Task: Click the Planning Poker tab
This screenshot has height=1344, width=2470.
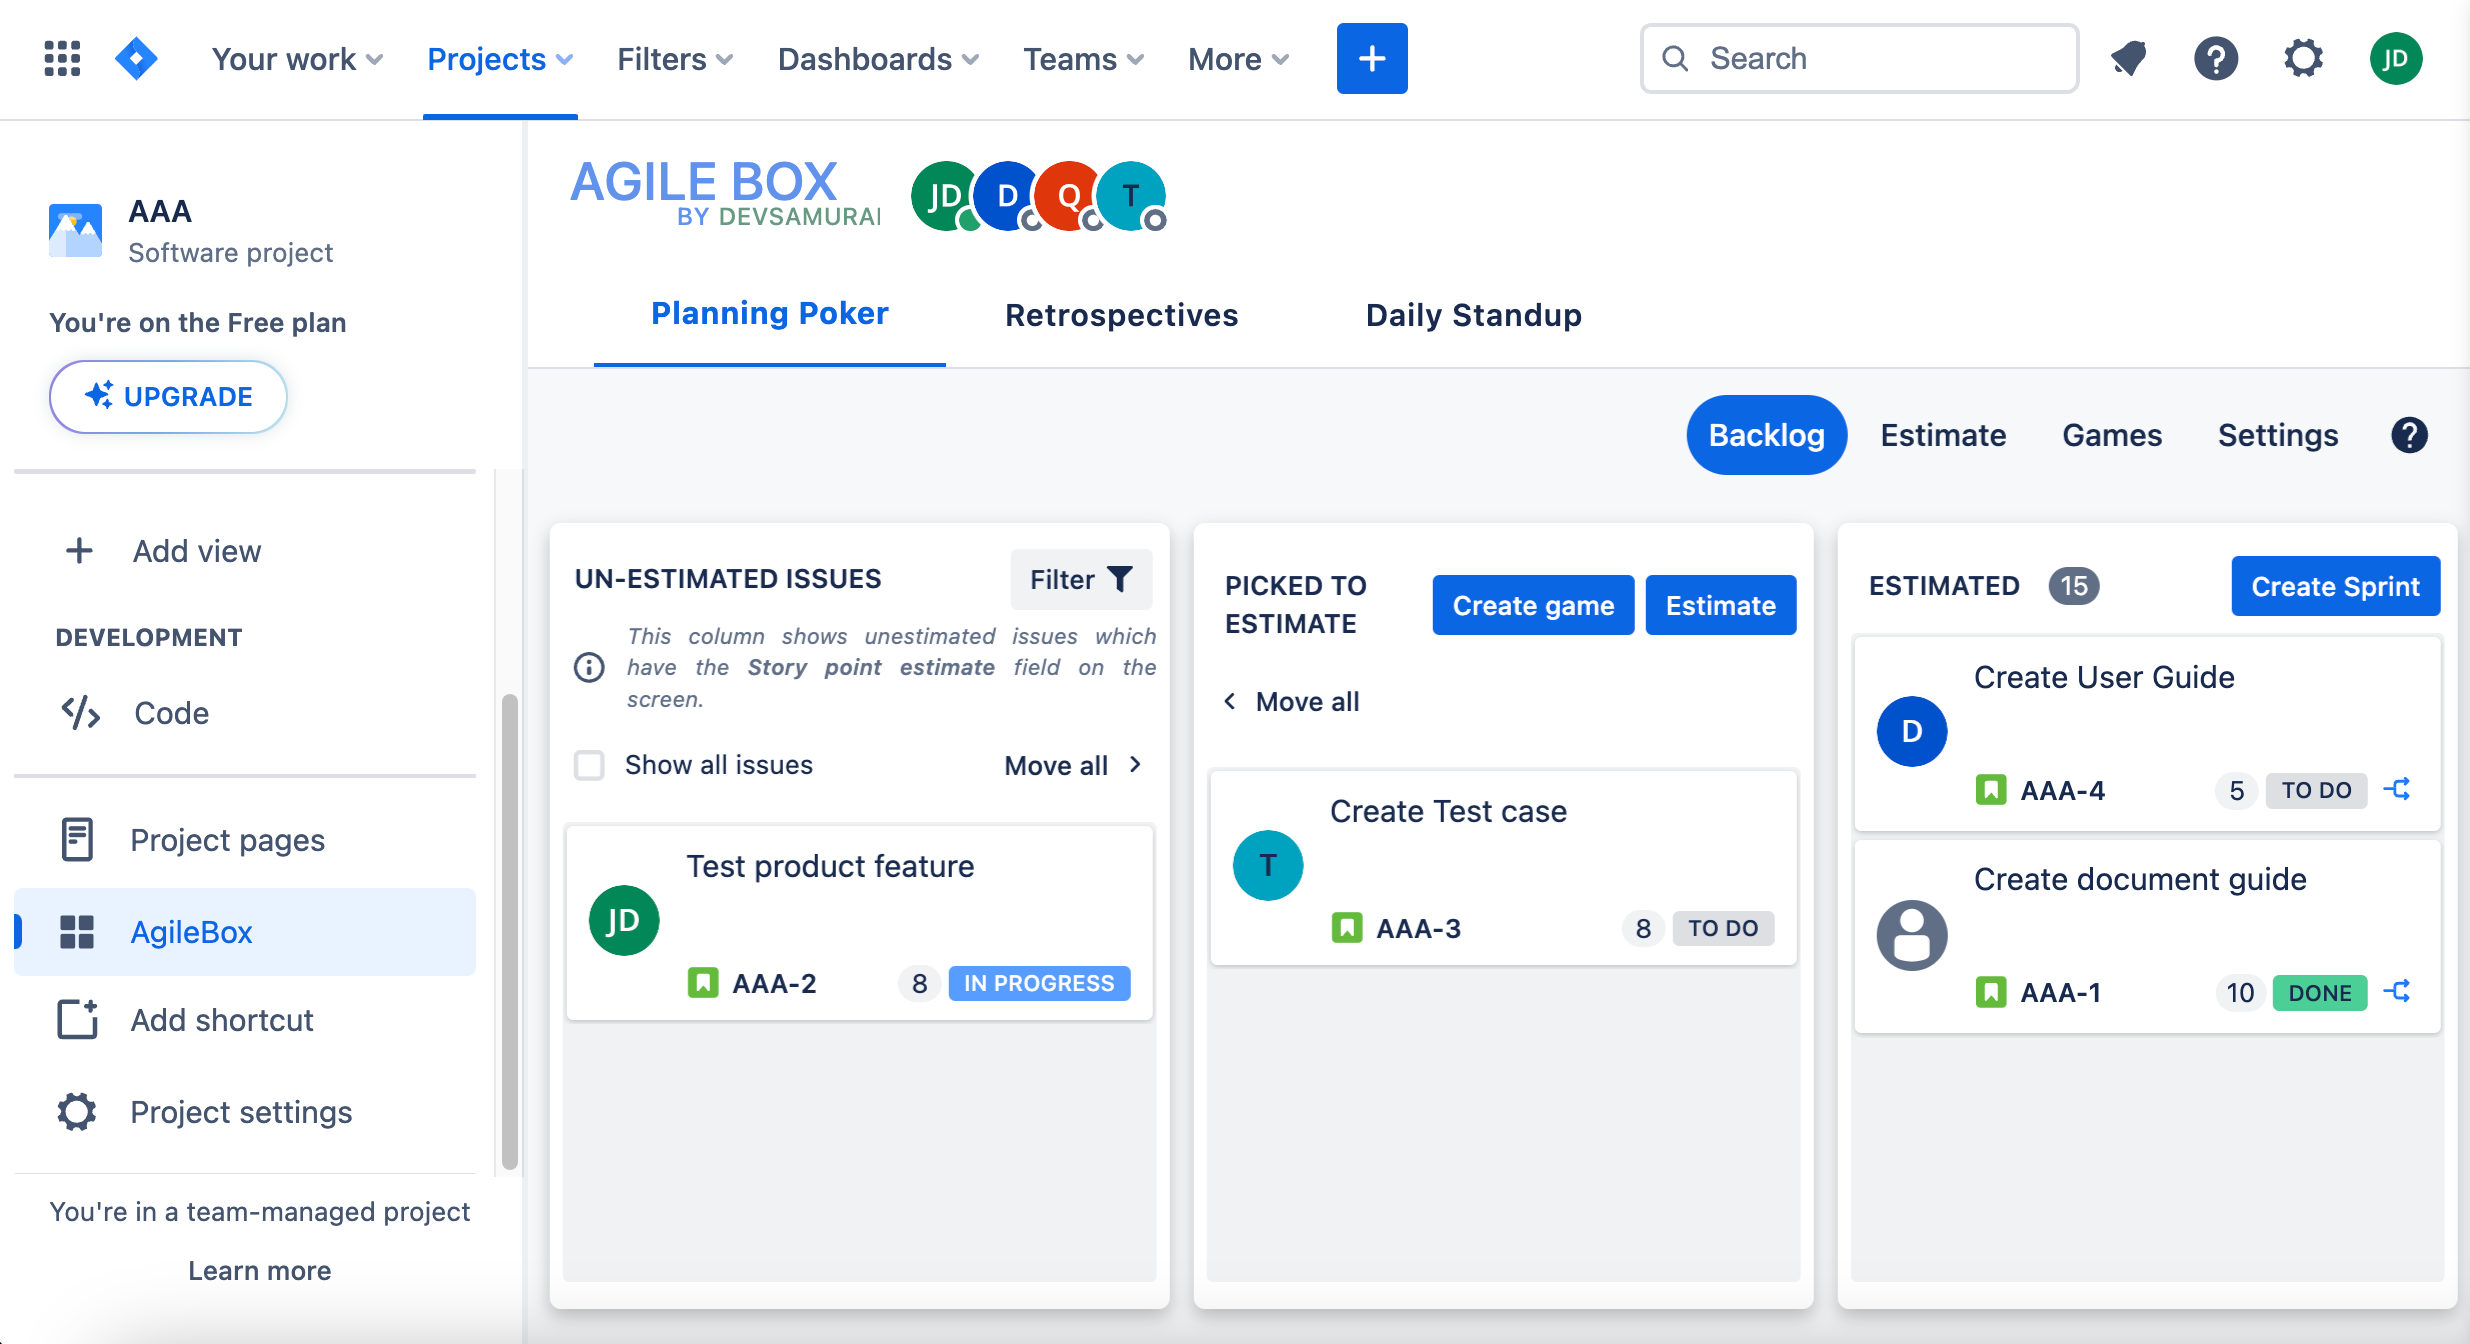Action: [x=769, y=314]
